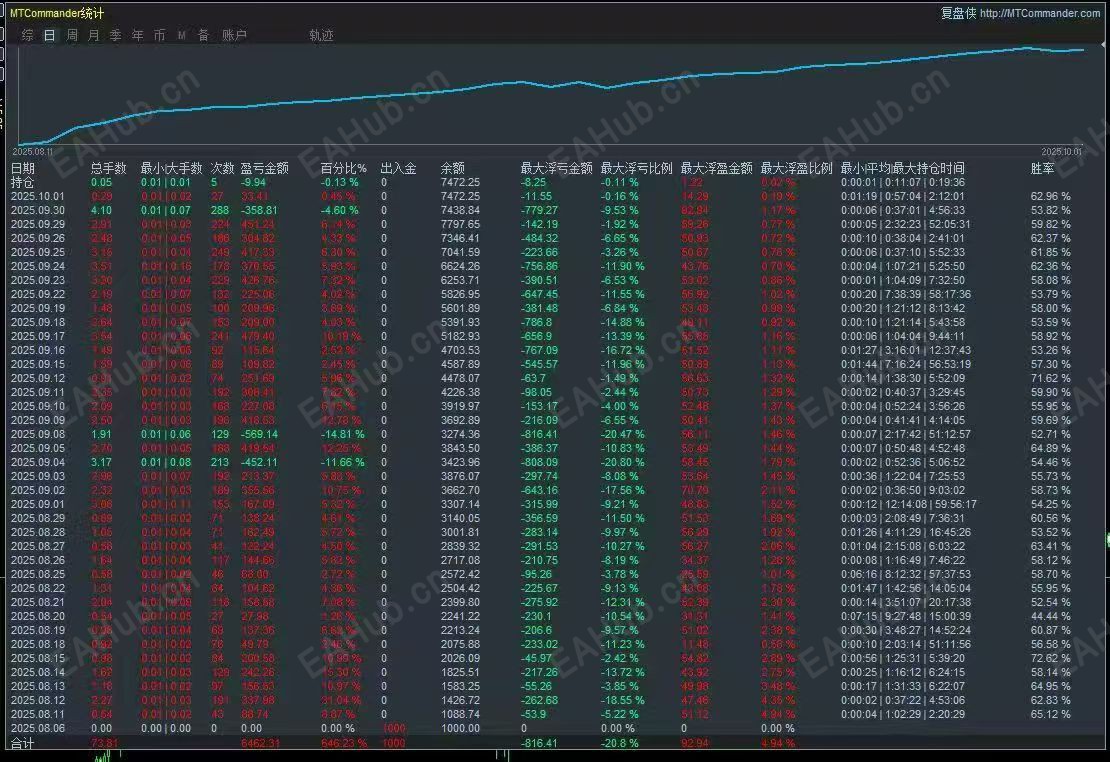Click the 日期 column header
The height and width of the screenshot is (762, 1110).
click(23, 169)
